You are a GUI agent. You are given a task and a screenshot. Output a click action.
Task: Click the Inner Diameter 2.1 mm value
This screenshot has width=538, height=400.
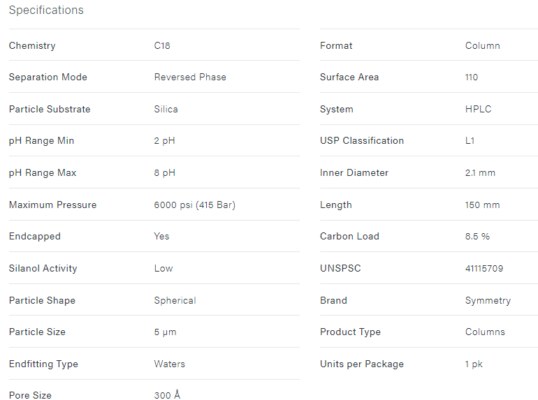pyautogui.click(x=480, y=173)
